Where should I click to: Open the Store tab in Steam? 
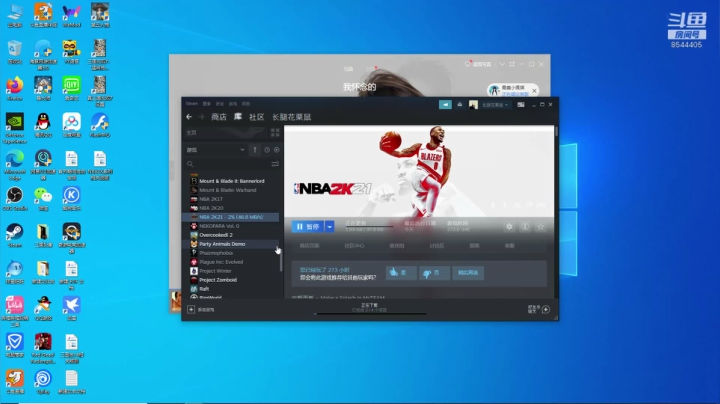[x=219, y=117]
